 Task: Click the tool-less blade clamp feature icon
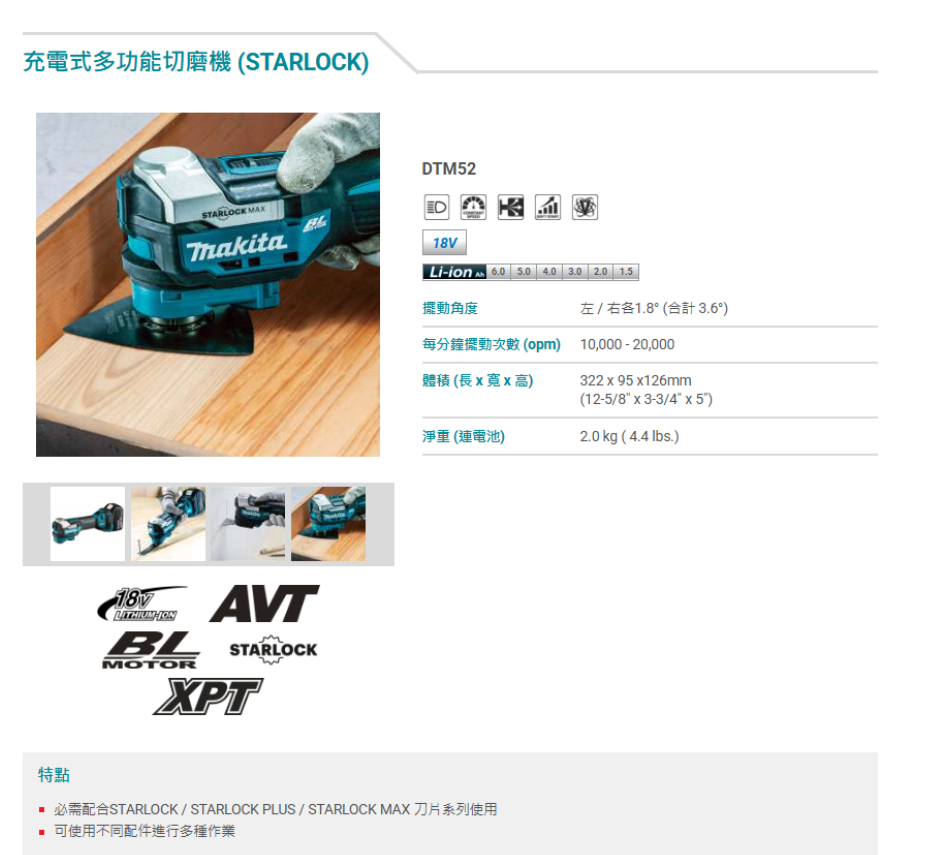tap(511, 207)
